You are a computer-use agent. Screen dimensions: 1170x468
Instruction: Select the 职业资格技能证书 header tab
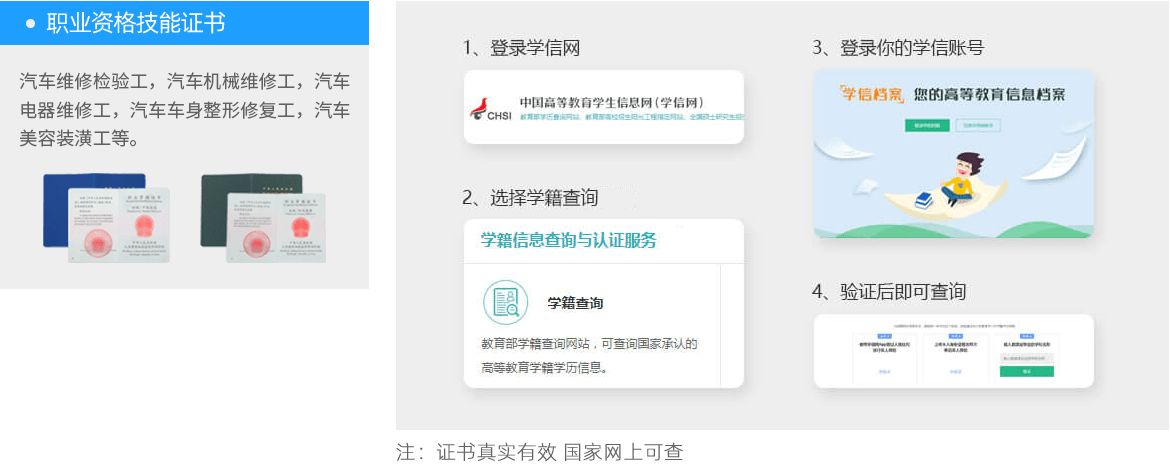pos(184,23)
